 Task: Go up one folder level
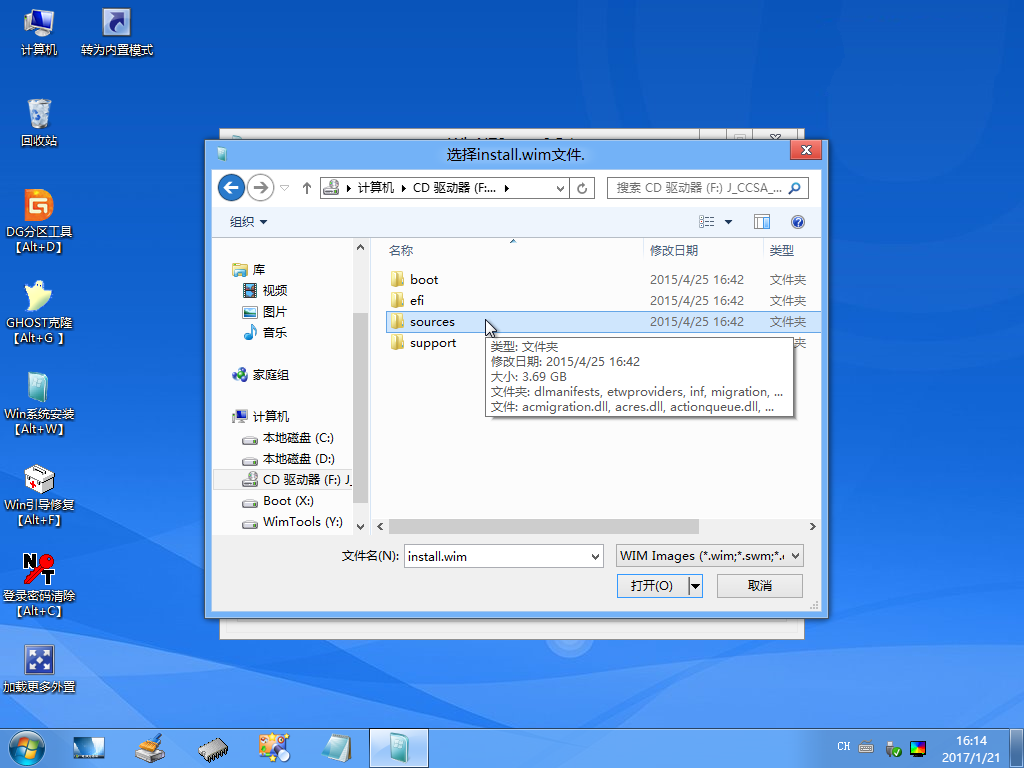[x=307, y=188]
